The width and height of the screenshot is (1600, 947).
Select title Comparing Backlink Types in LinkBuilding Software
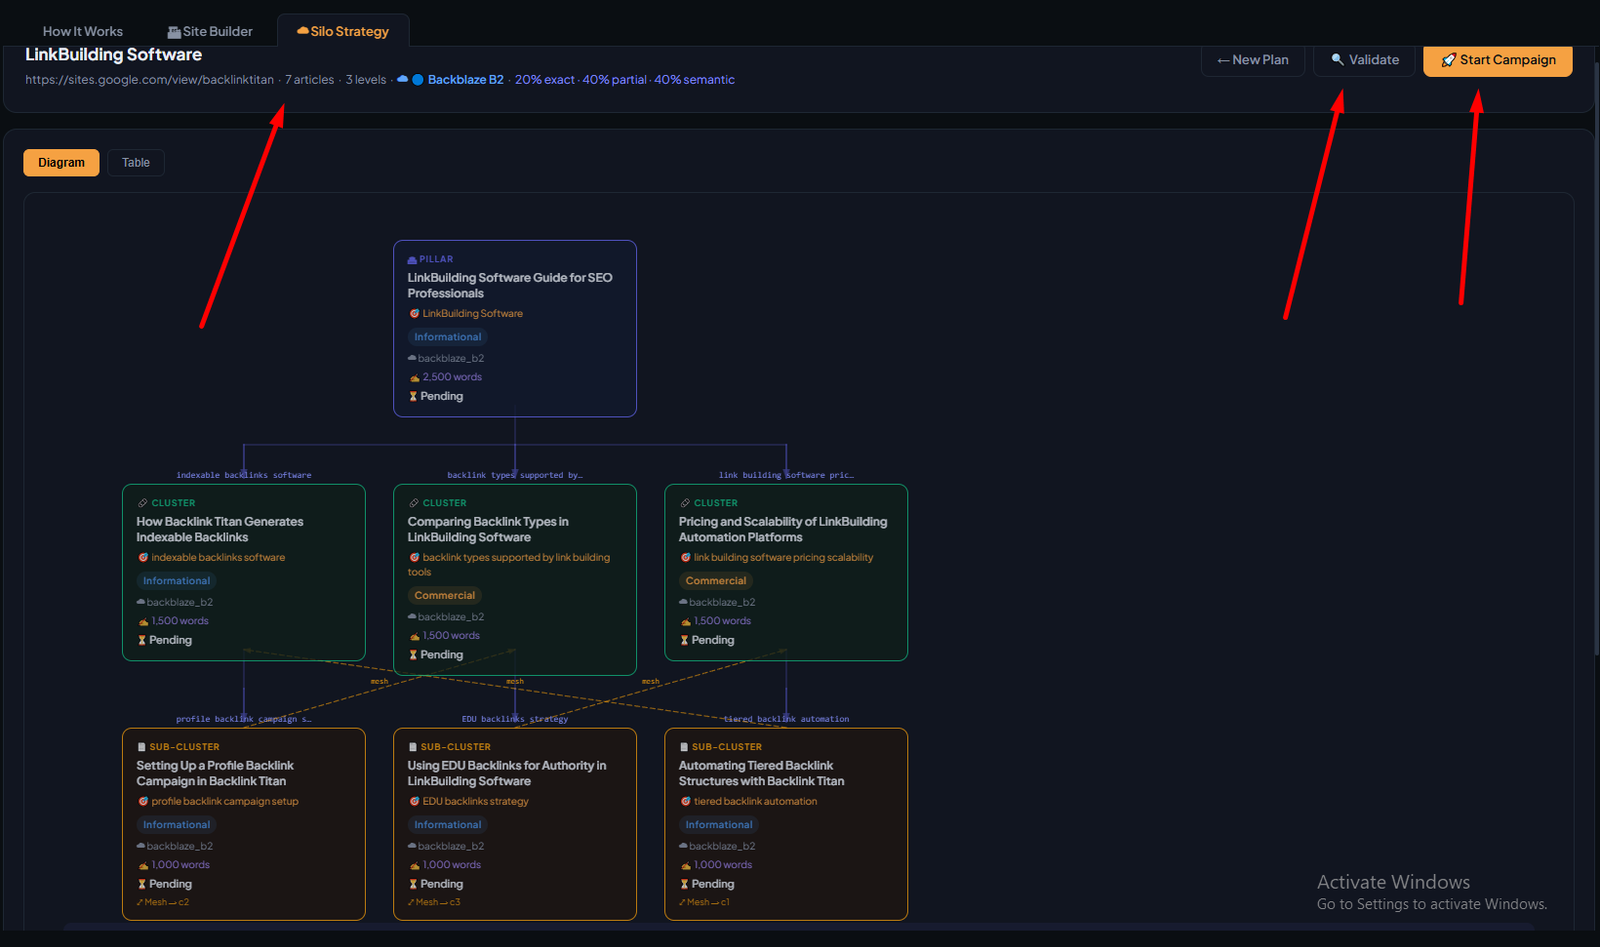[x=488, y=530]
